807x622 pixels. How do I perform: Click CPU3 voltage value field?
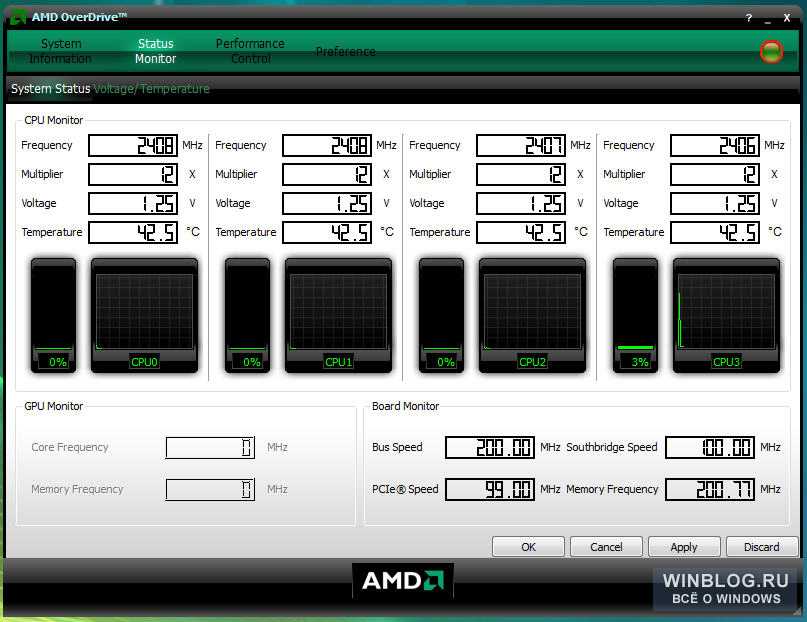[715, 203]
